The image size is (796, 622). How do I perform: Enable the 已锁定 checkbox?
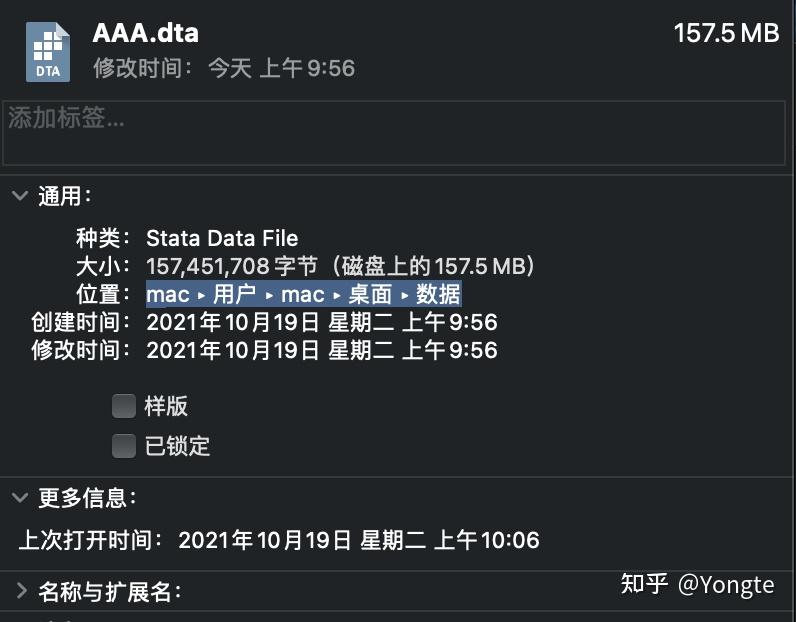coord(124,446)
